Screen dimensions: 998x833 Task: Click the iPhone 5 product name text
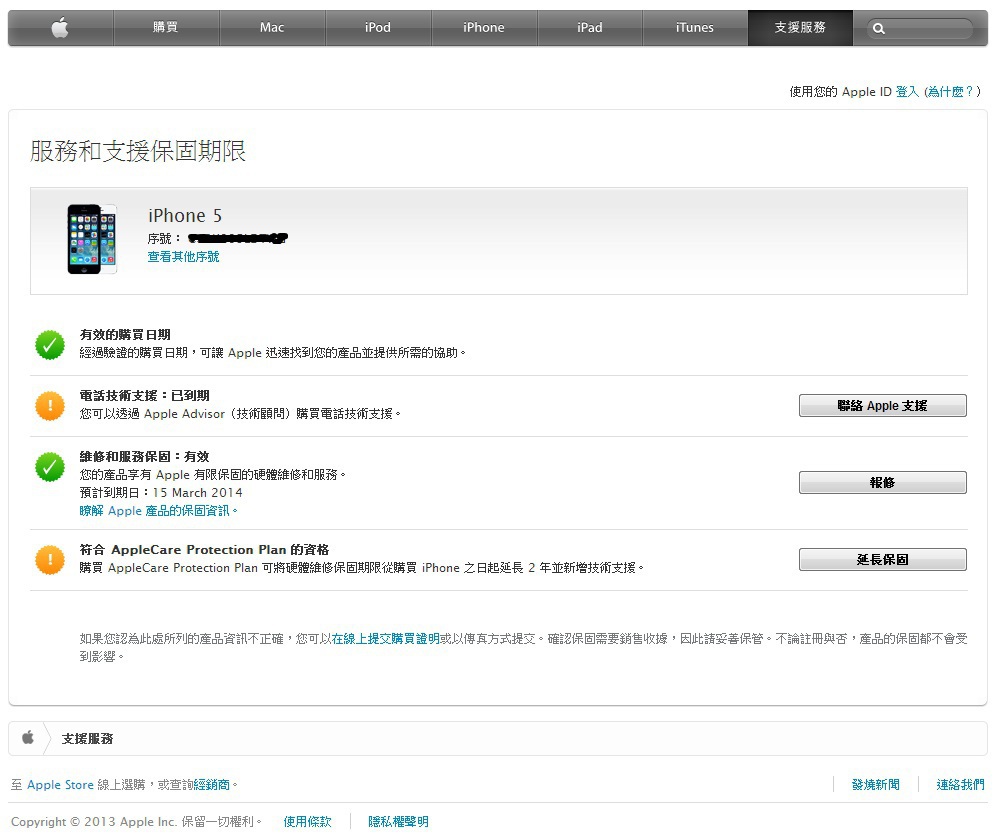click(185, 216)
